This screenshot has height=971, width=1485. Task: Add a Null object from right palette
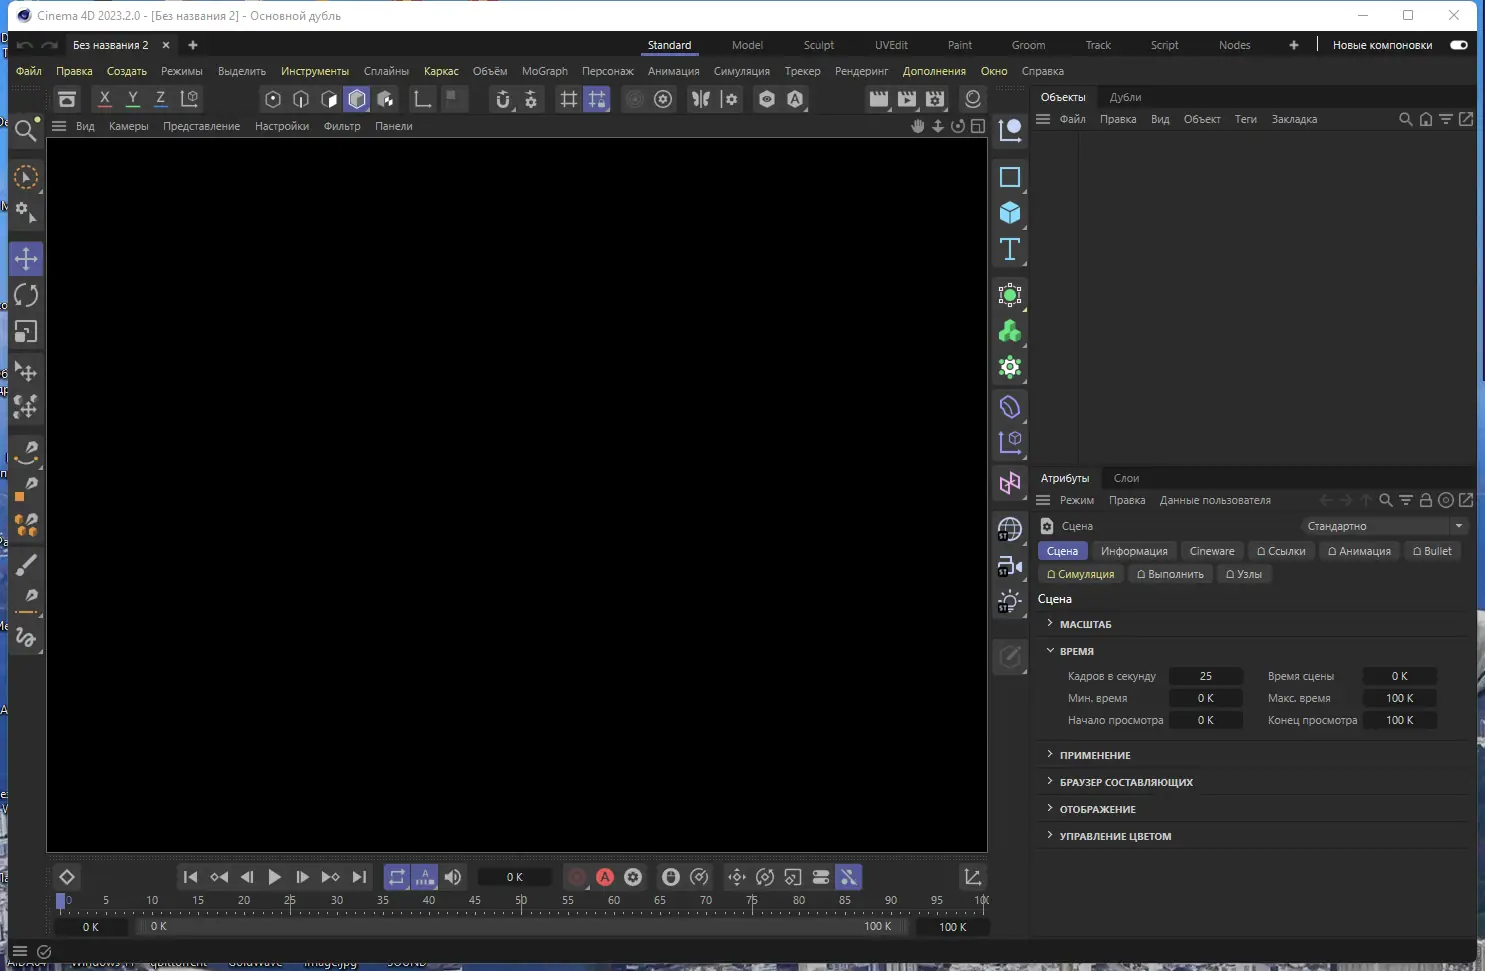click(1010, 129)
